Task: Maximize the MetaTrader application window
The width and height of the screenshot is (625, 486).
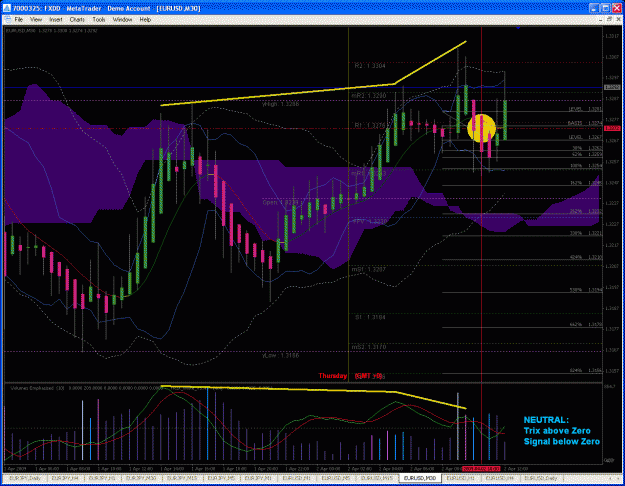Action: pyautogui.click(x=605, y=8)
